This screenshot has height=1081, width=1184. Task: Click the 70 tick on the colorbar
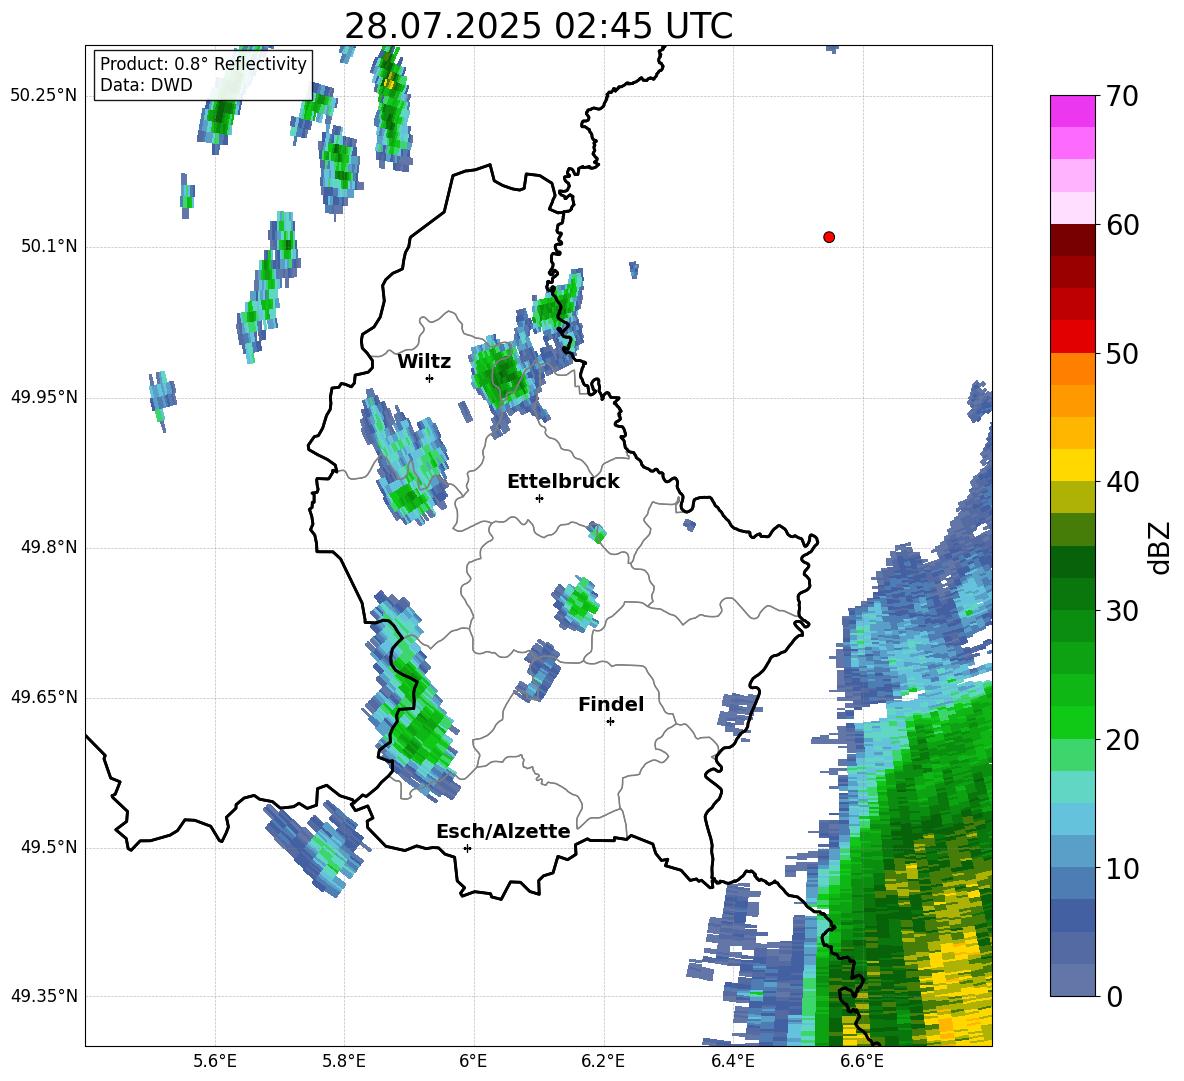click(1121, 97)
